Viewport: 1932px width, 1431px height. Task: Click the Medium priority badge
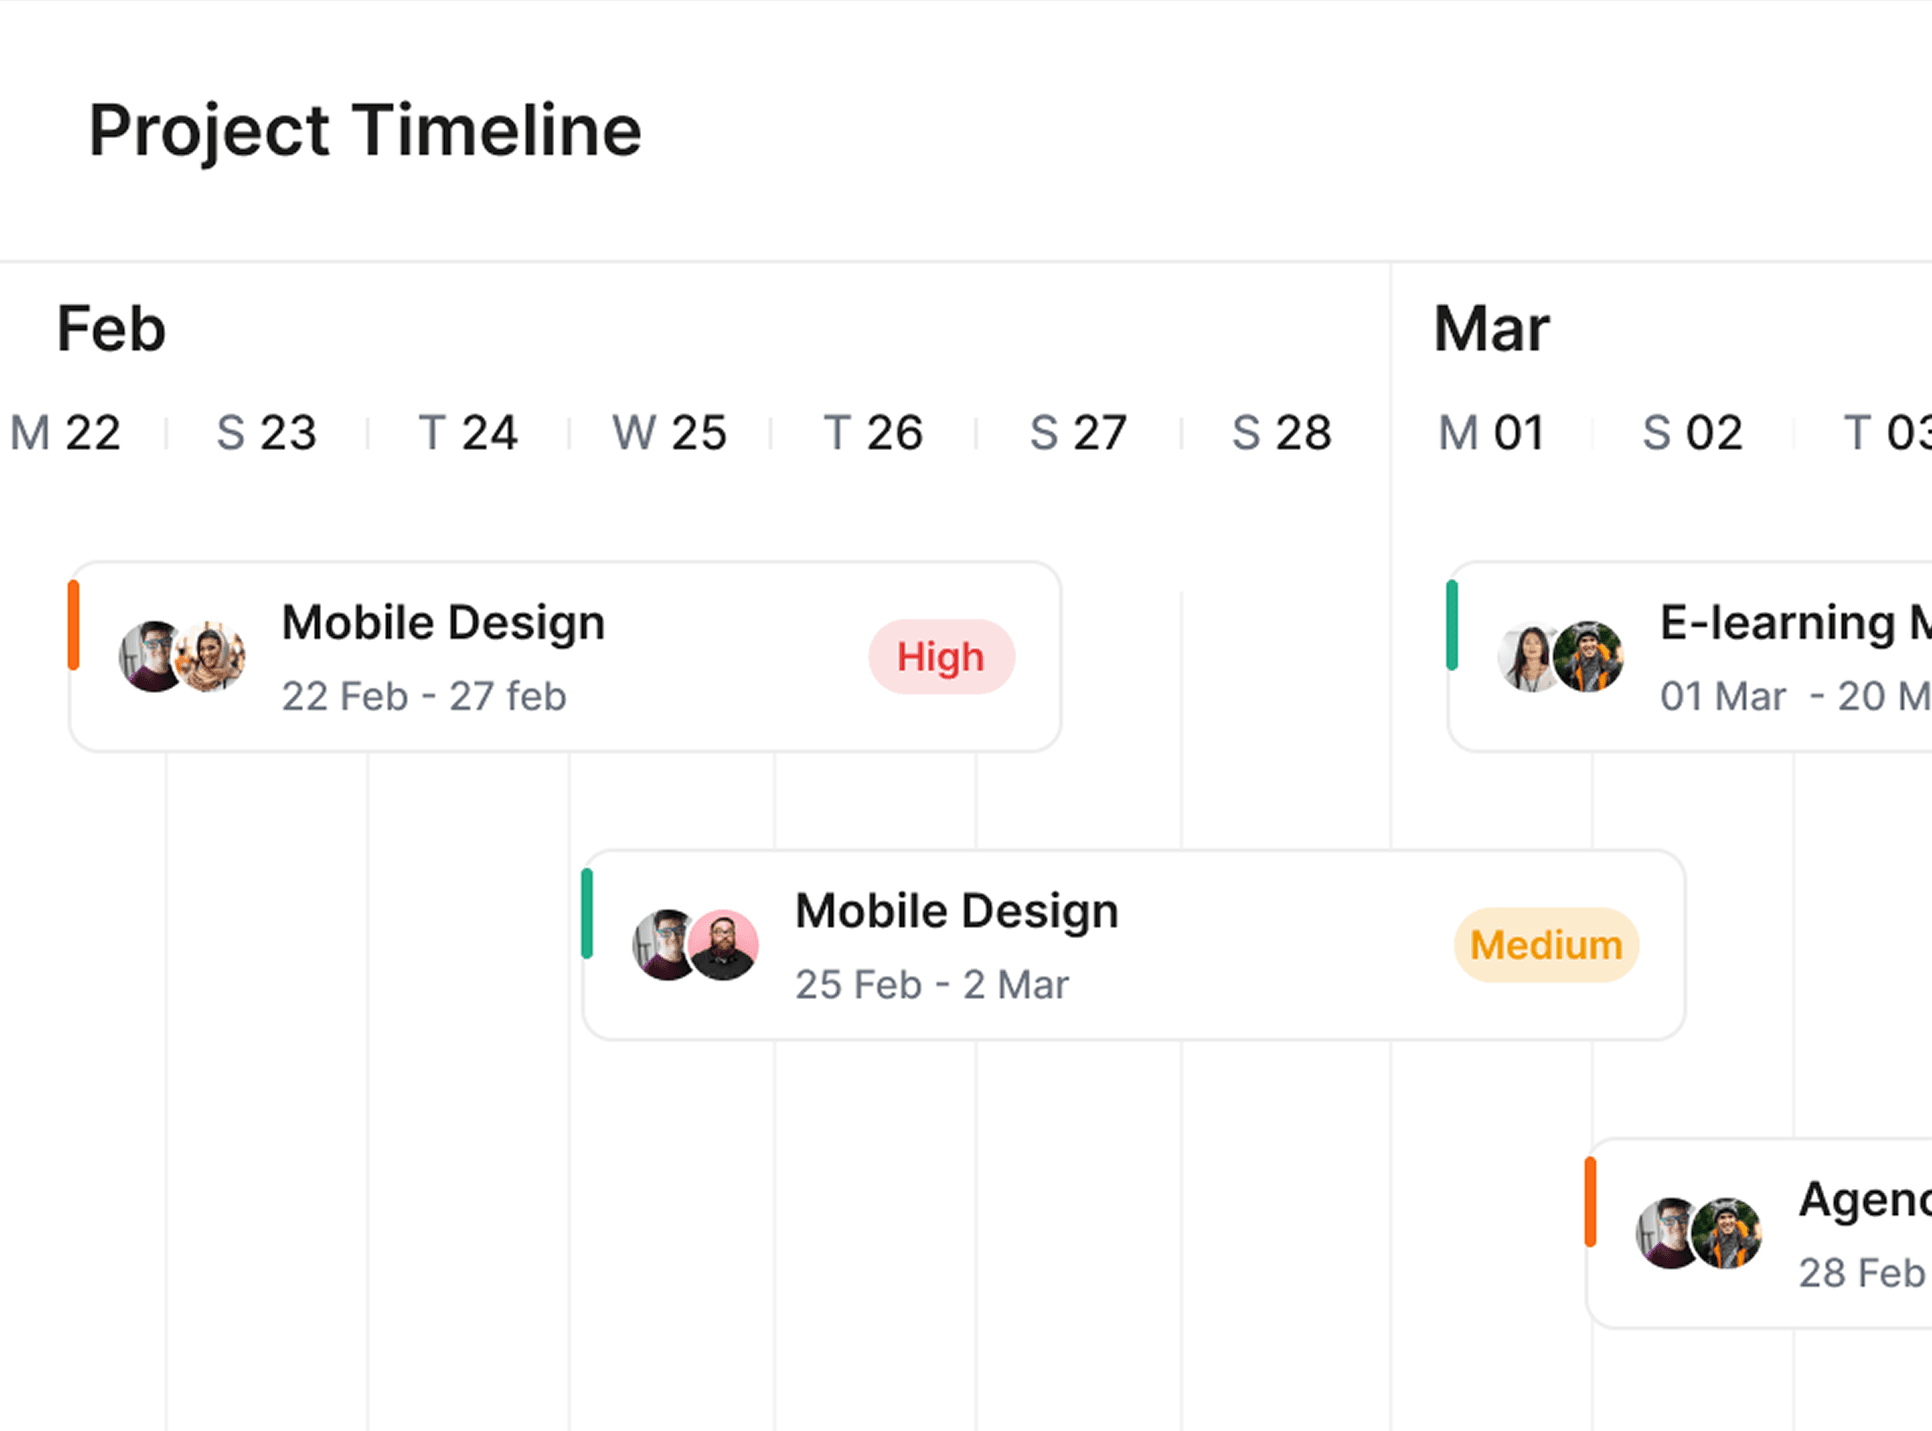(x=1546, y=945)
